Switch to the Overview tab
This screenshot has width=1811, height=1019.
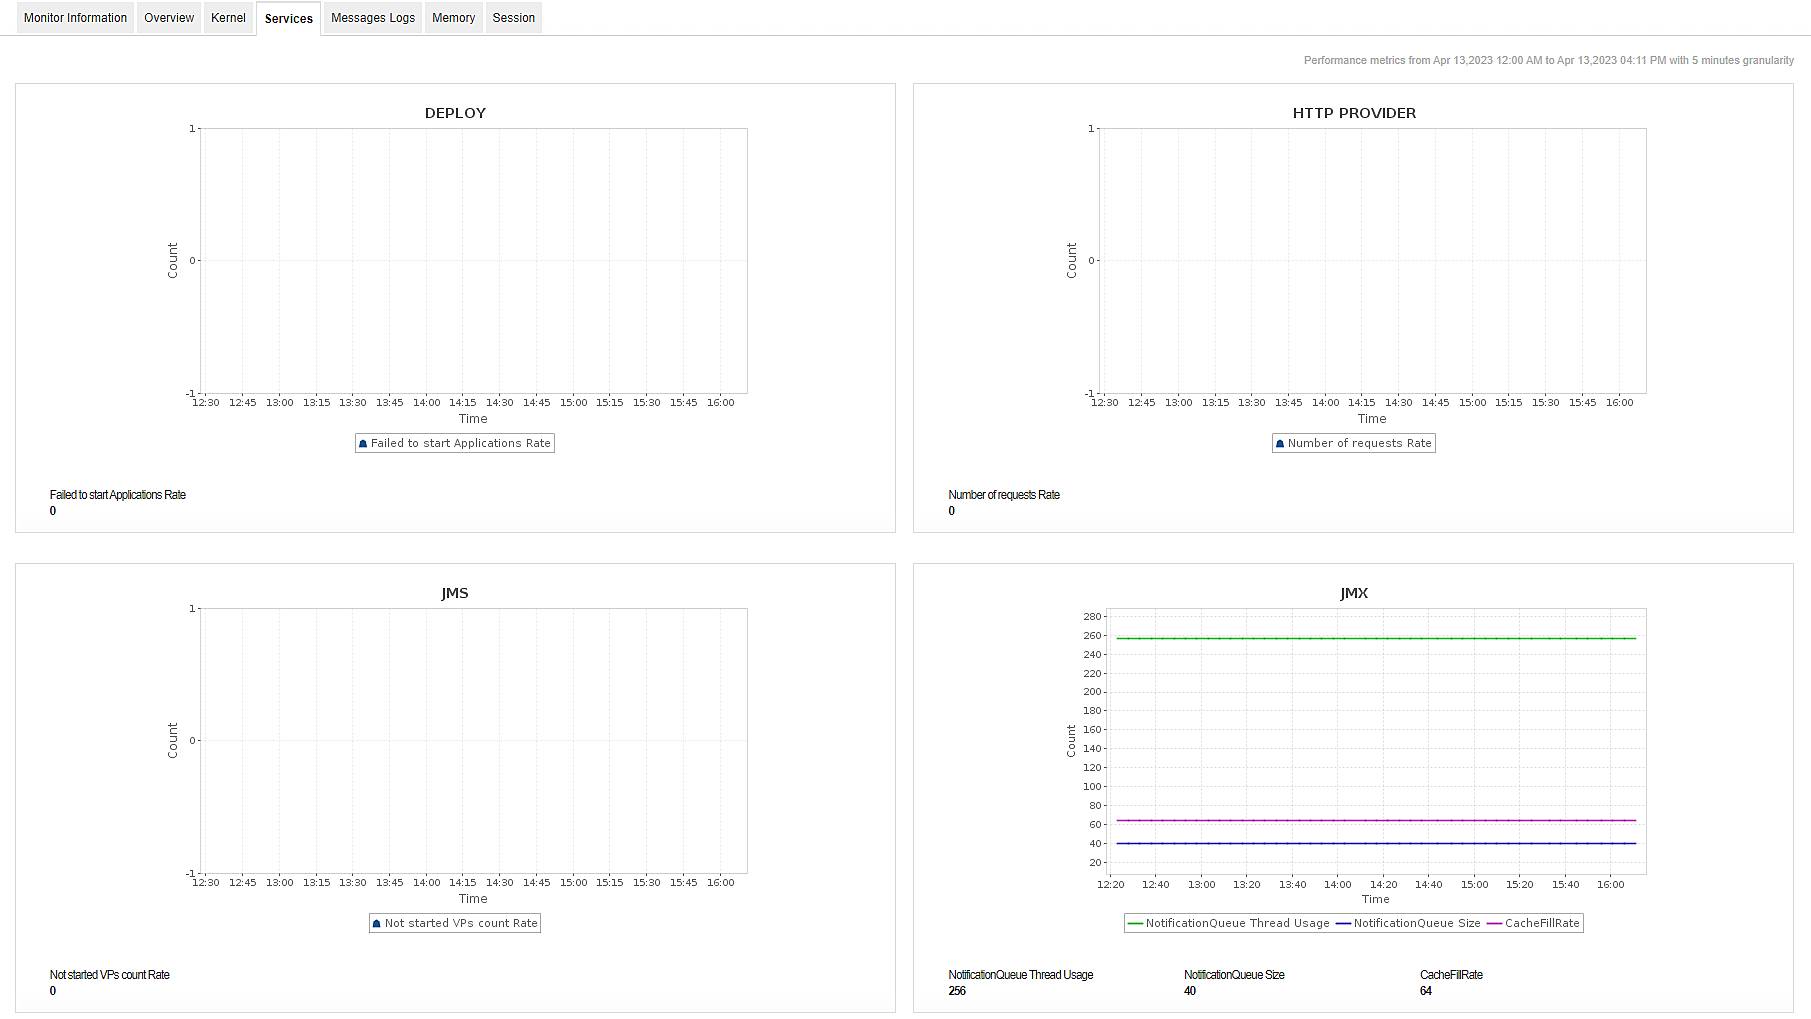point(168,17)
